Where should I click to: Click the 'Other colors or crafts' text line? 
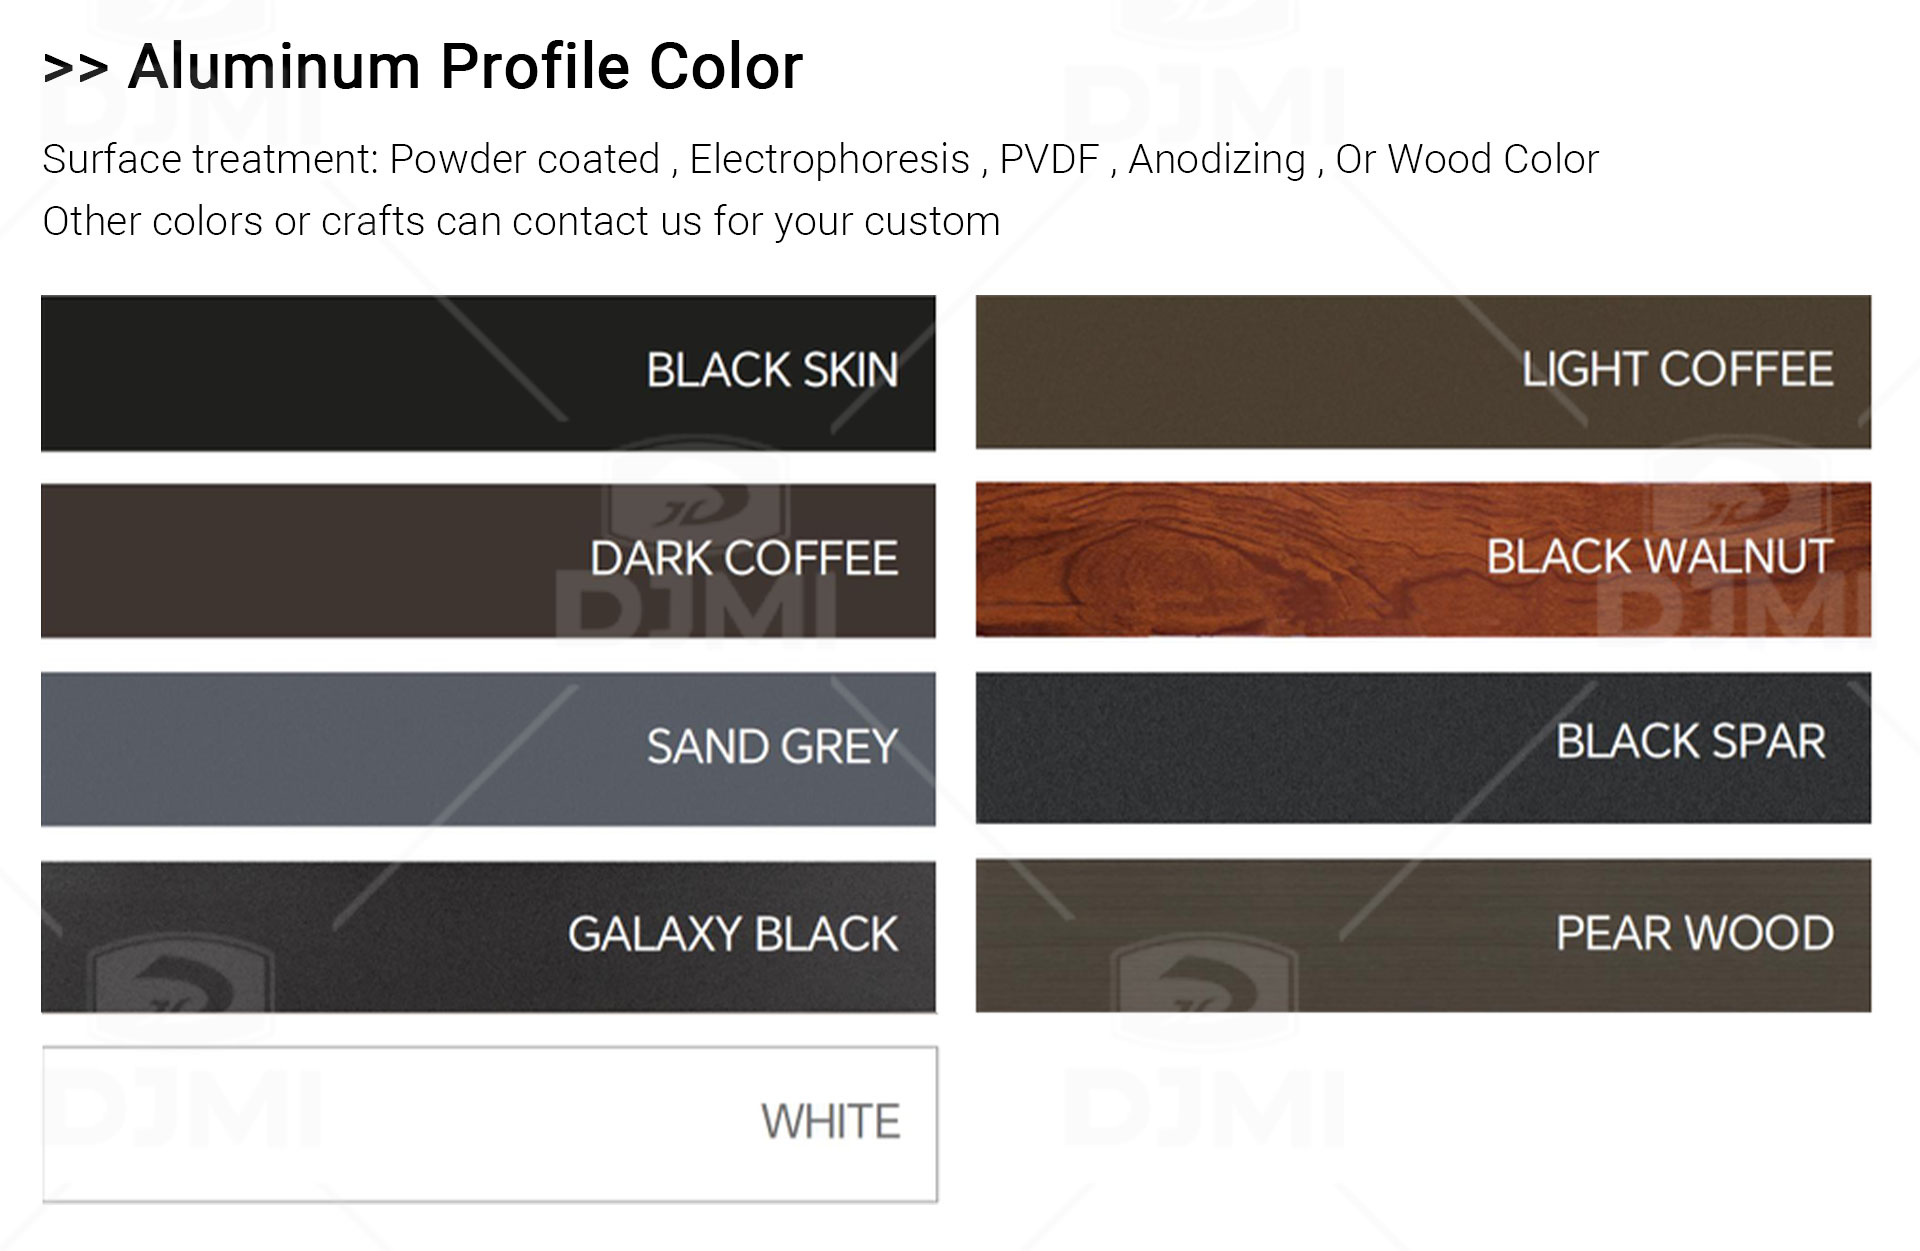point(521,222)
